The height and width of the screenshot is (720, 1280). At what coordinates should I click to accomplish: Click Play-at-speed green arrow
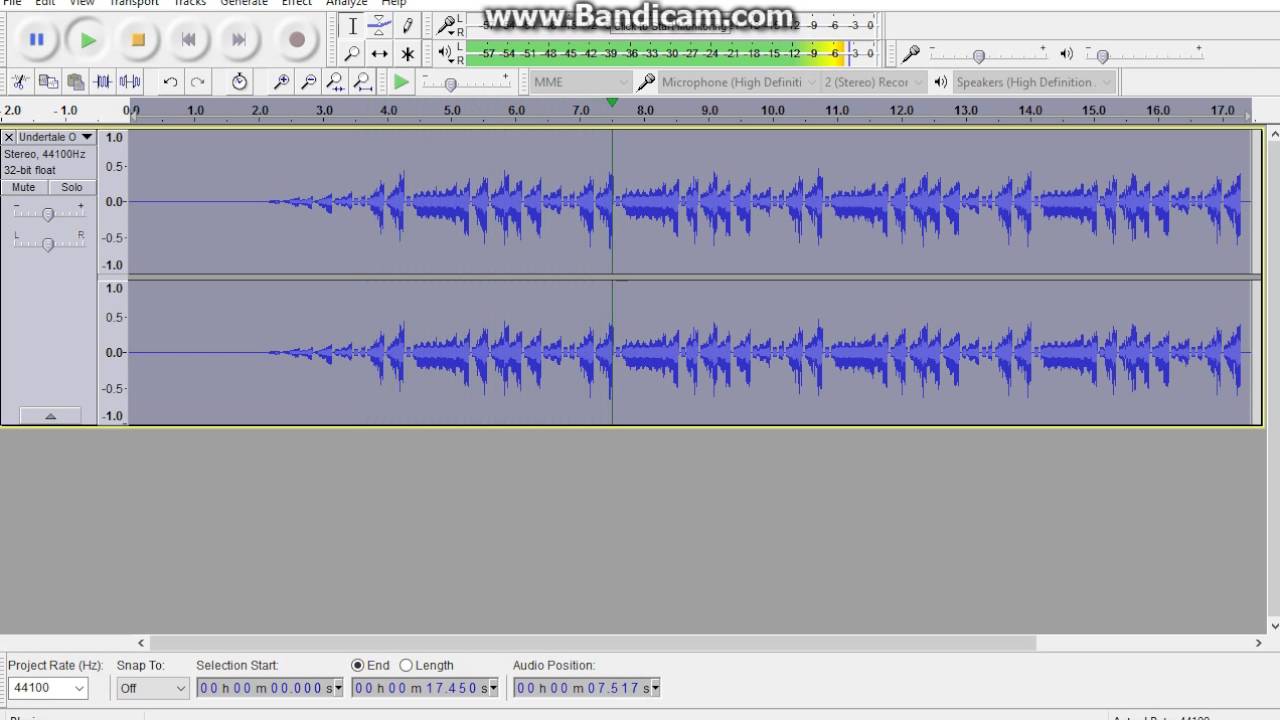pos(401,82)
